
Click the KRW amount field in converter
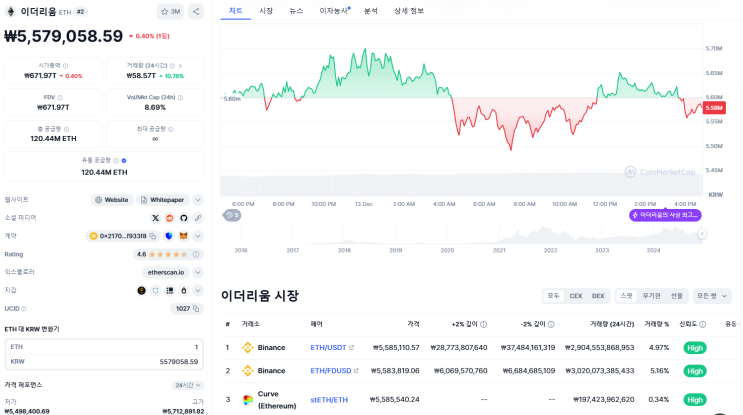tap(104, 361)
